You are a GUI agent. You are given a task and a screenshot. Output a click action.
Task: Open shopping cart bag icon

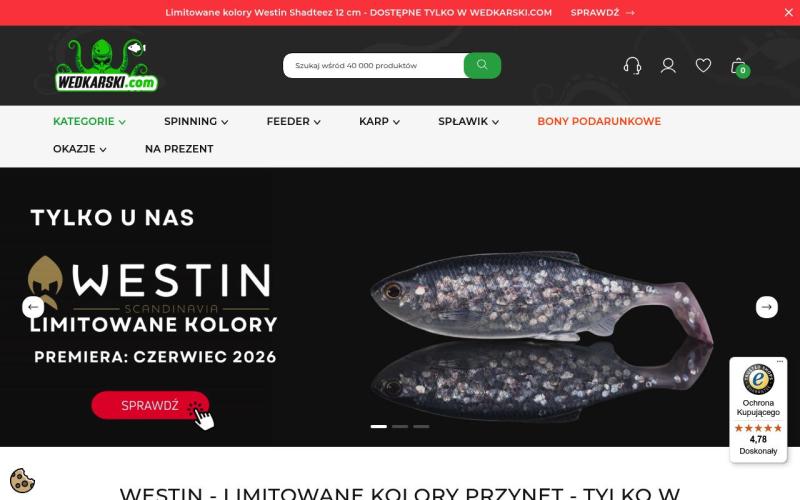[739, 67]
